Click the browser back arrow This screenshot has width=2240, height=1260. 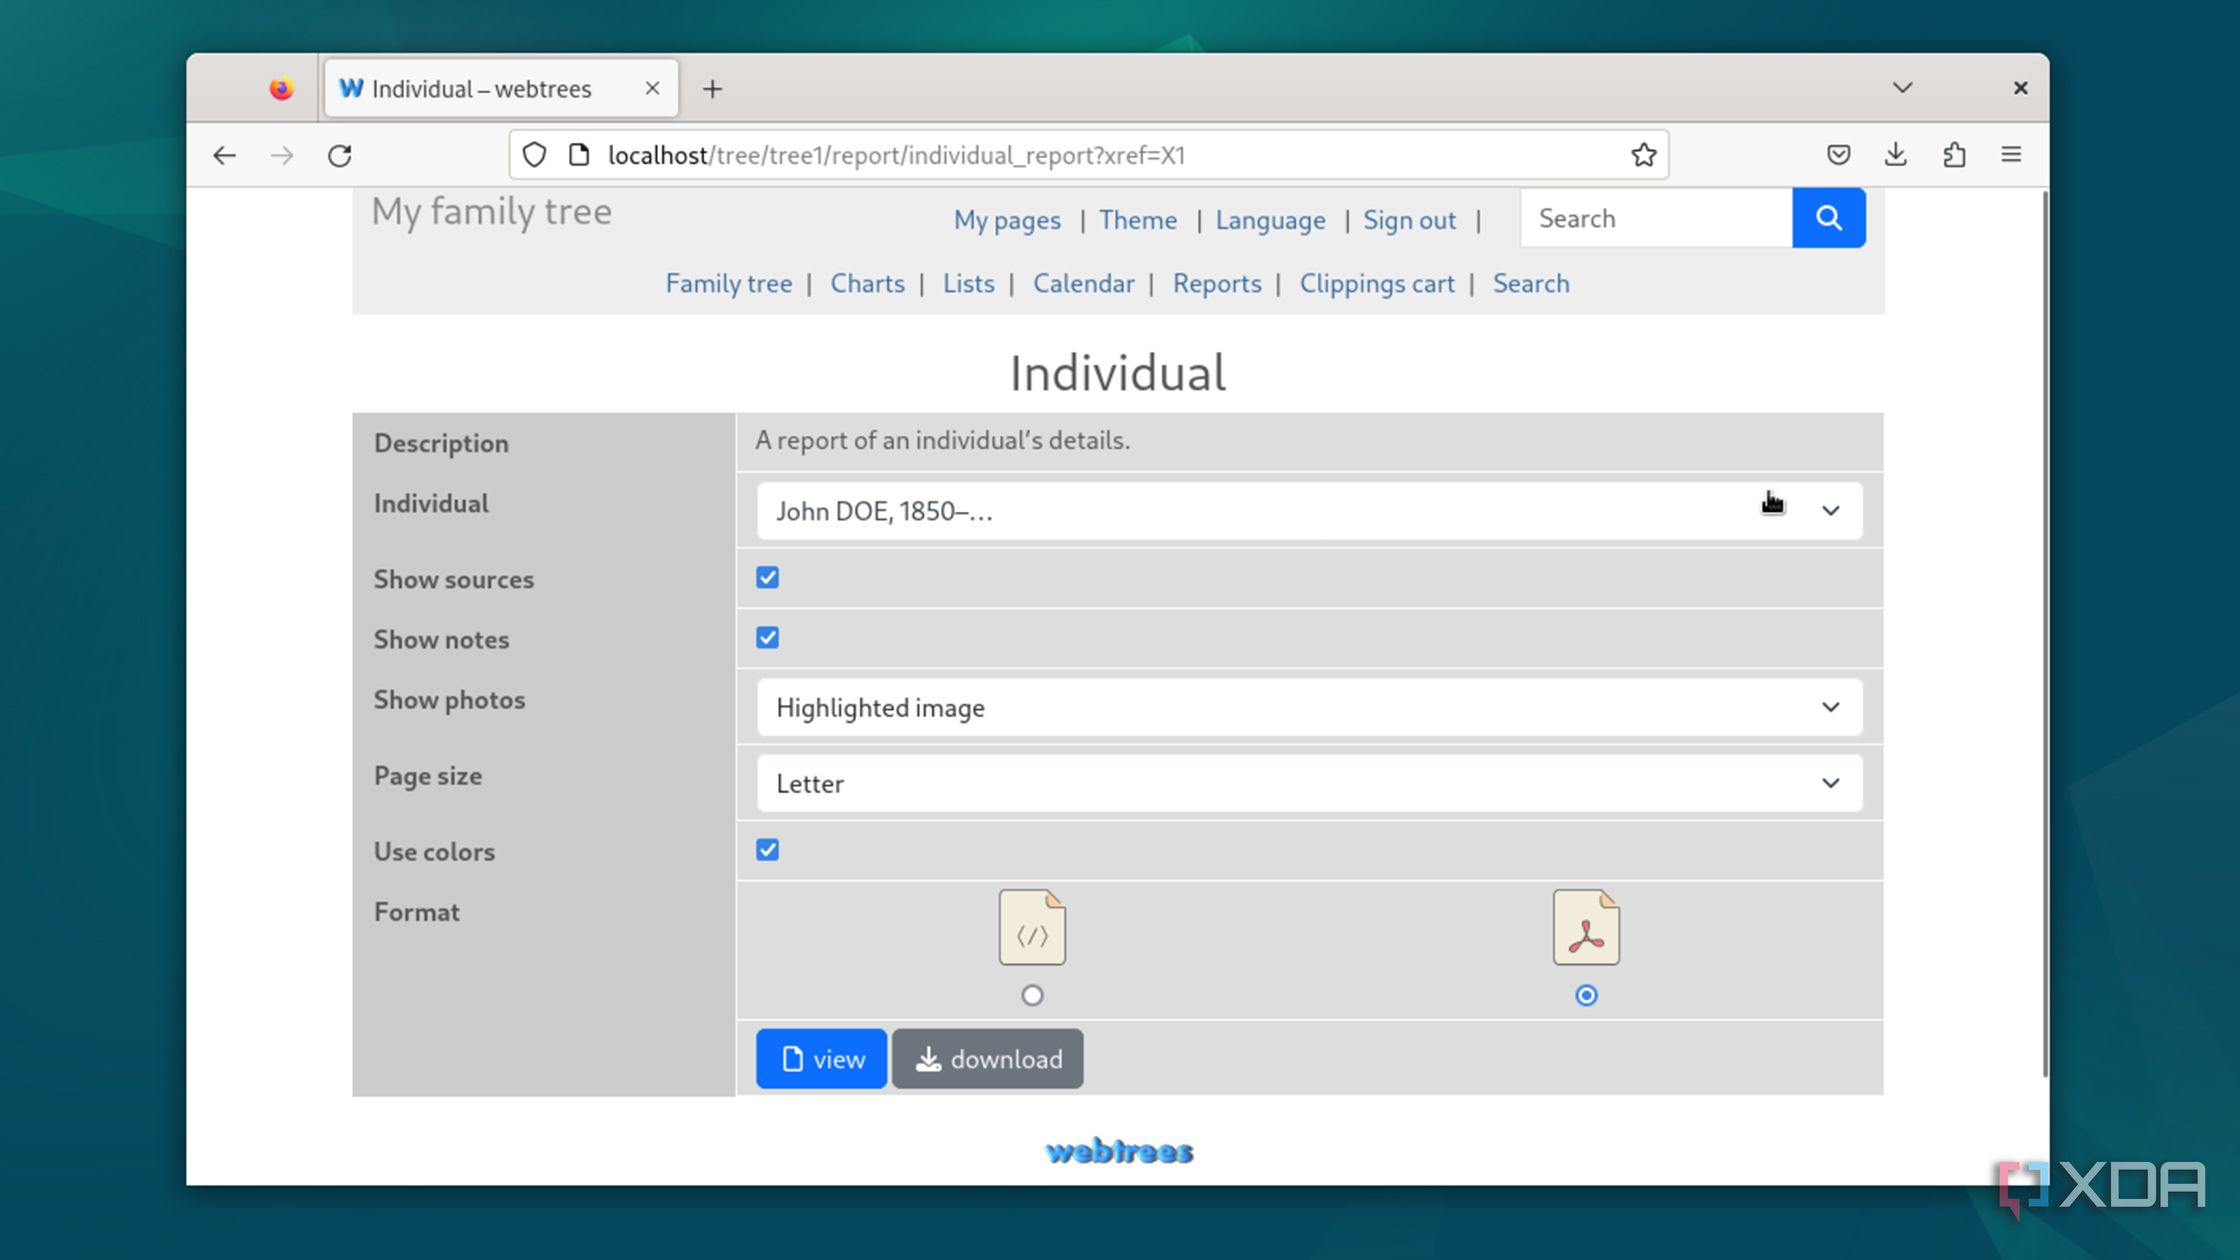(224, 155)
